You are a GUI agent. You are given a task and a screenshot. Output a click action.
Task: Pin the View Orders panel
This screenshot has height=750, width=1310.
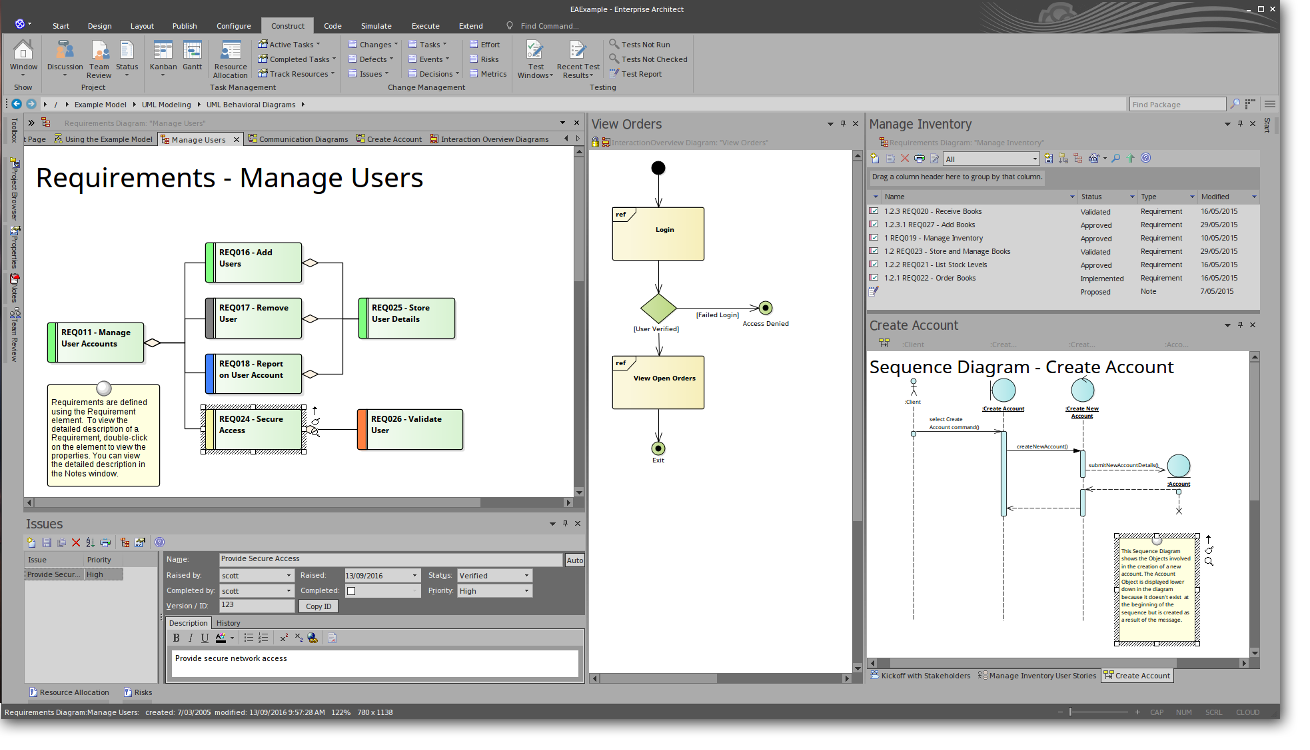(x=842, y=124)
